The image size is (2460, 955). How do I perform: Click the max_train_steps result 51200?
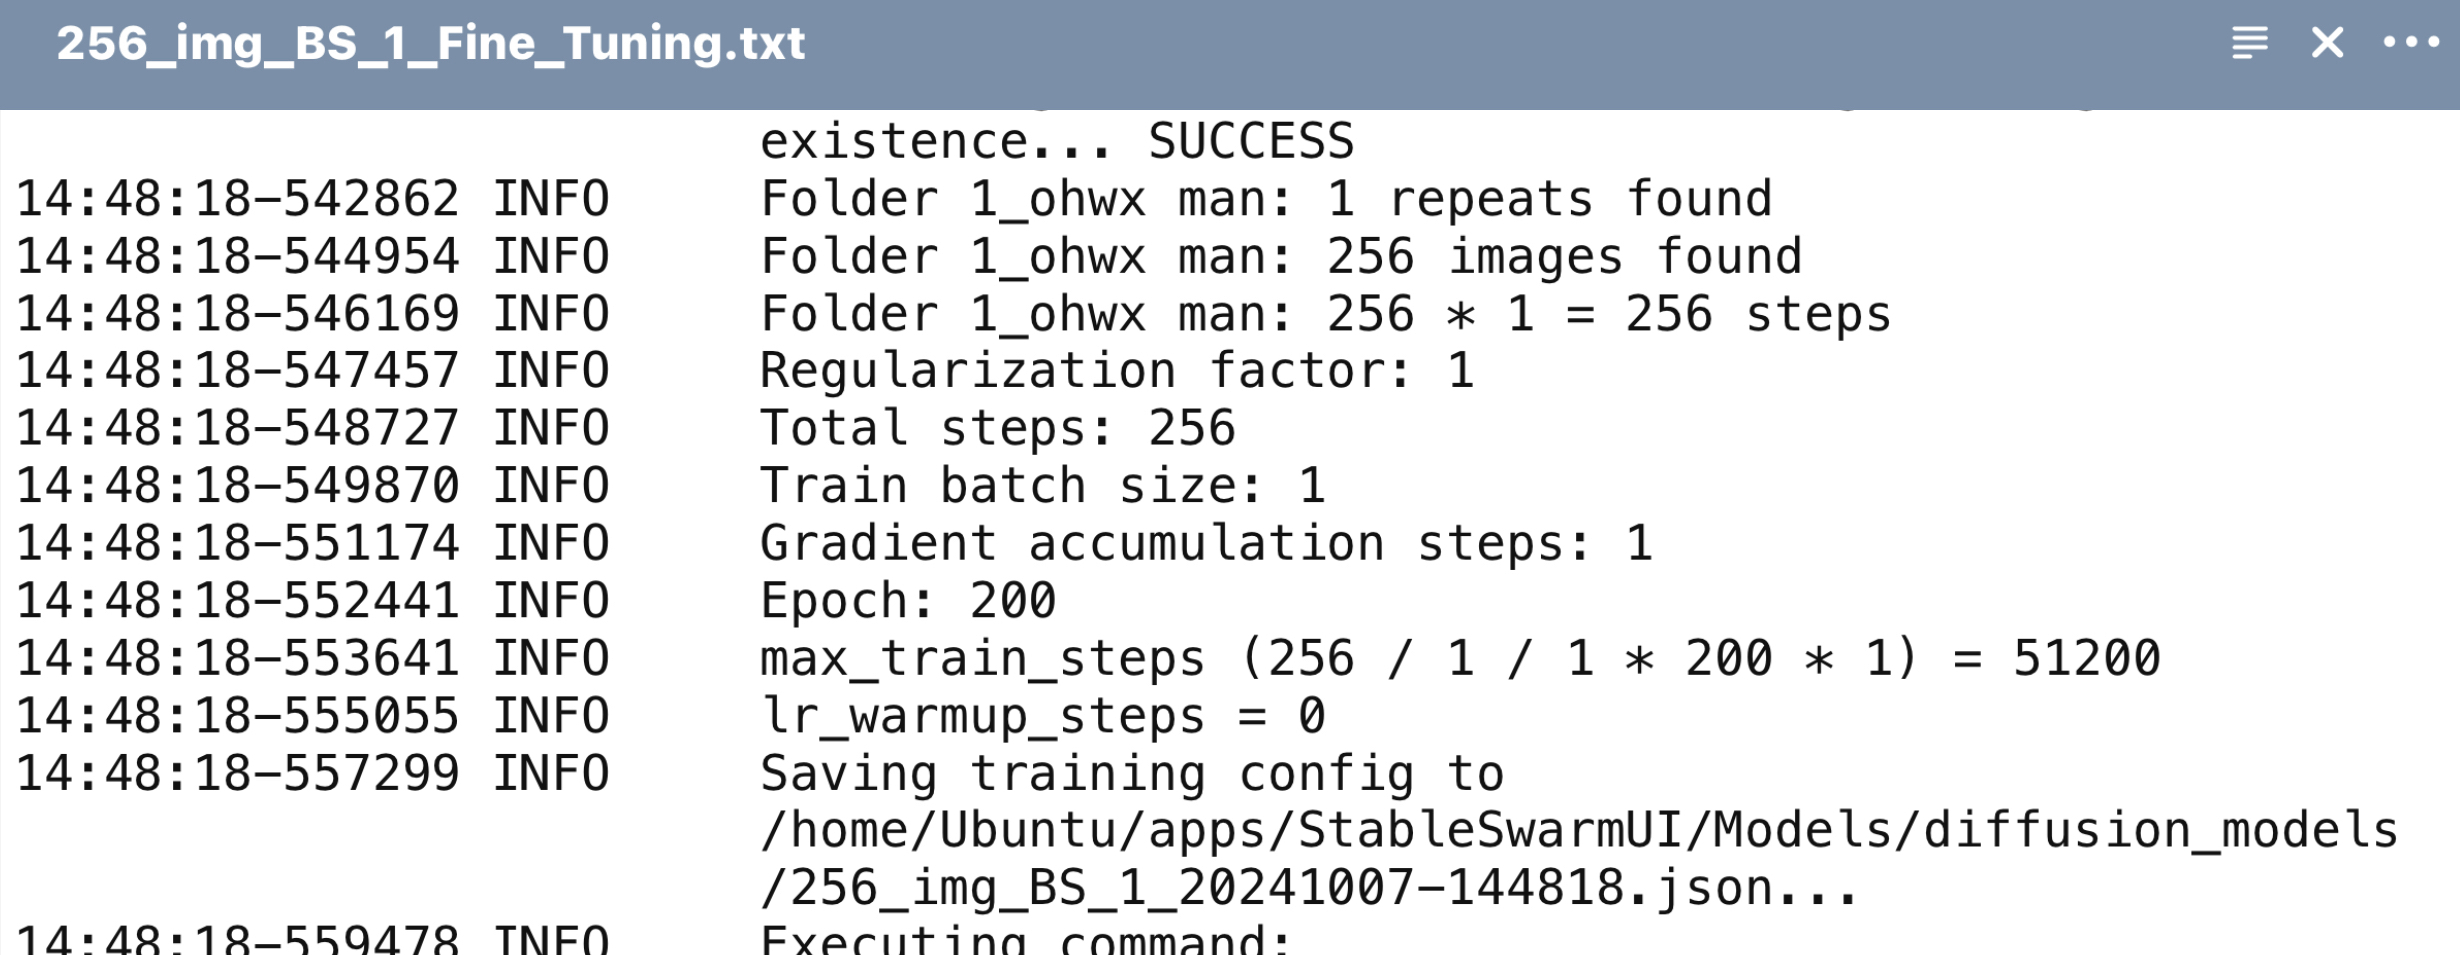point(2086,659)
